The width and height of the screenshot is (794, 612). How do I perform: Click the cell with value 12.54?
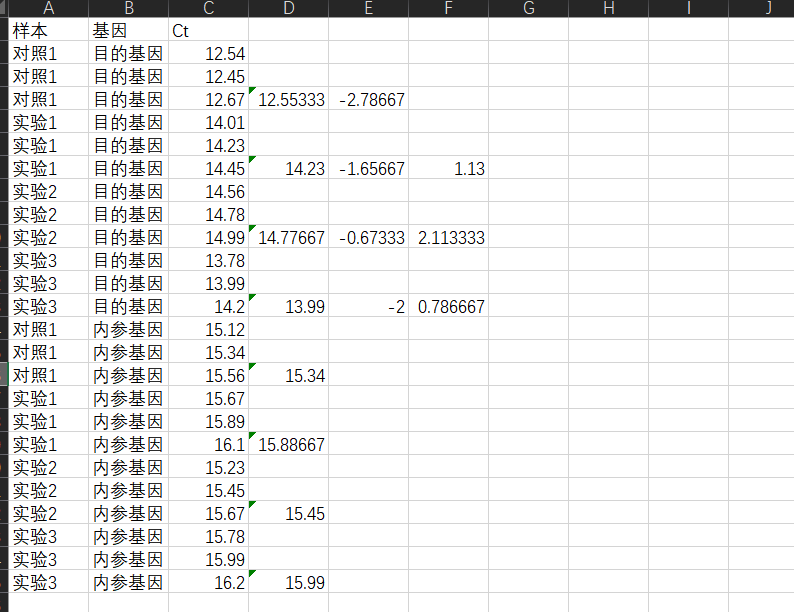[208, 54]
